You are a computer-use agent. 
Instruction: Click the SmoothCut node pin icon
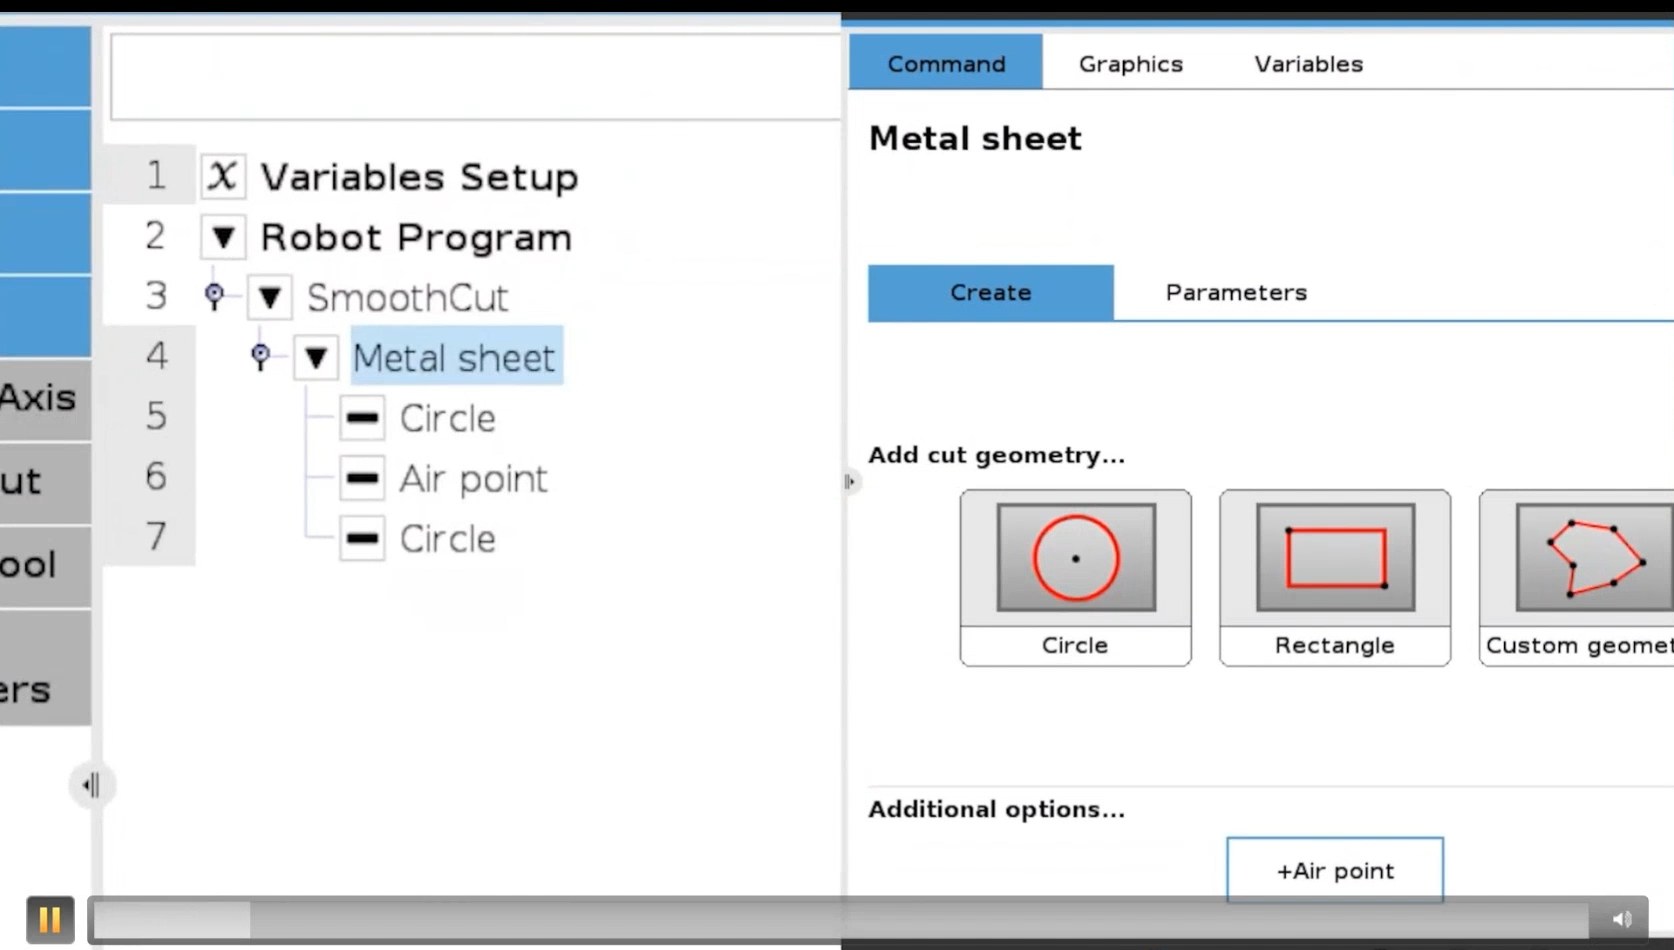click(214, 295)
